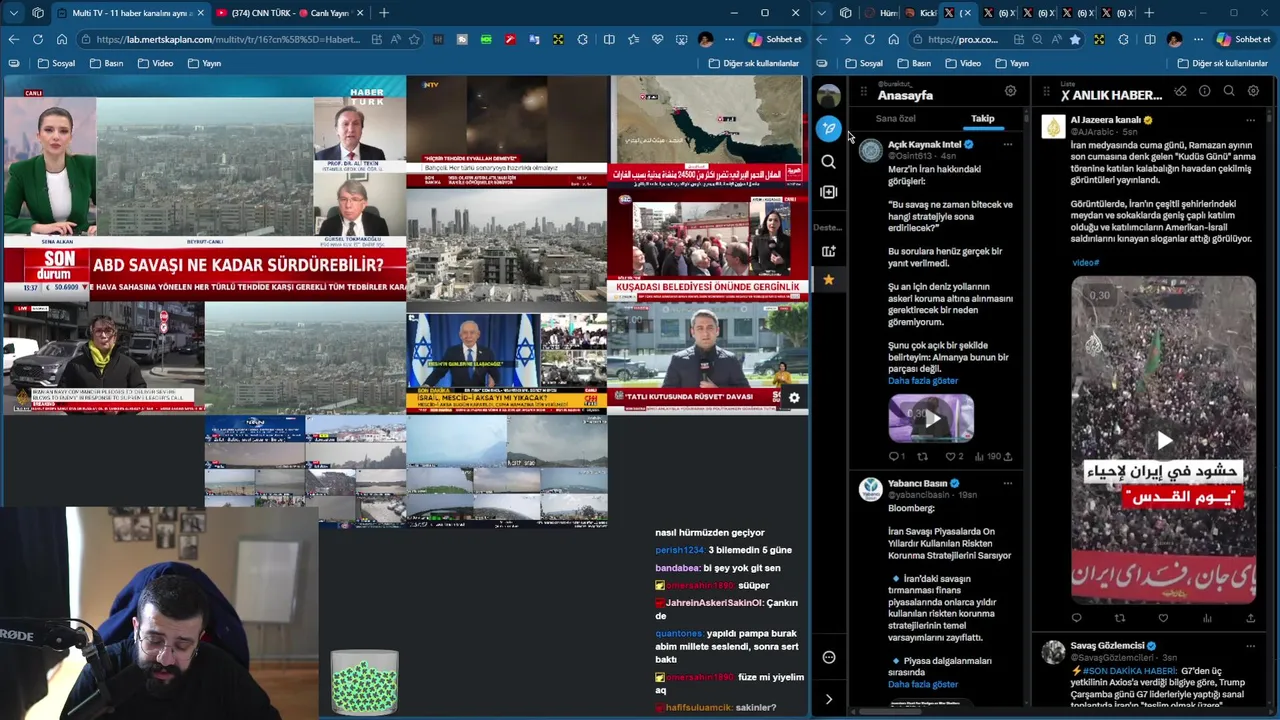Expand Merz post with Daha fazla göster
Screen dimensions: 1280x720
pos(923,381)
